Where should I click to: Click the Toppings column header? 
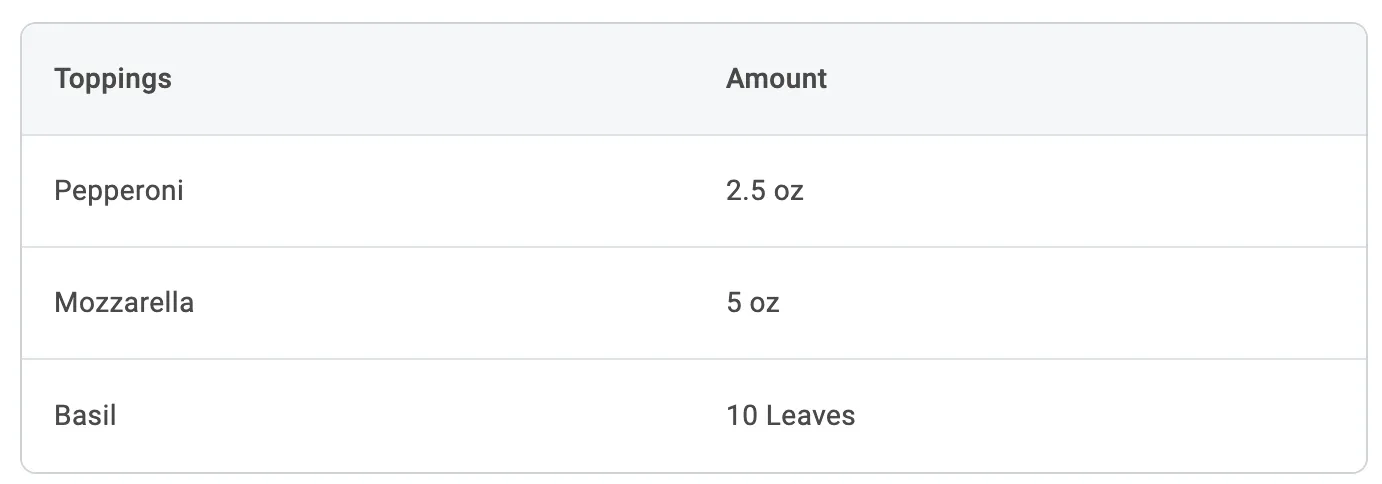click(x=113, y=79)
